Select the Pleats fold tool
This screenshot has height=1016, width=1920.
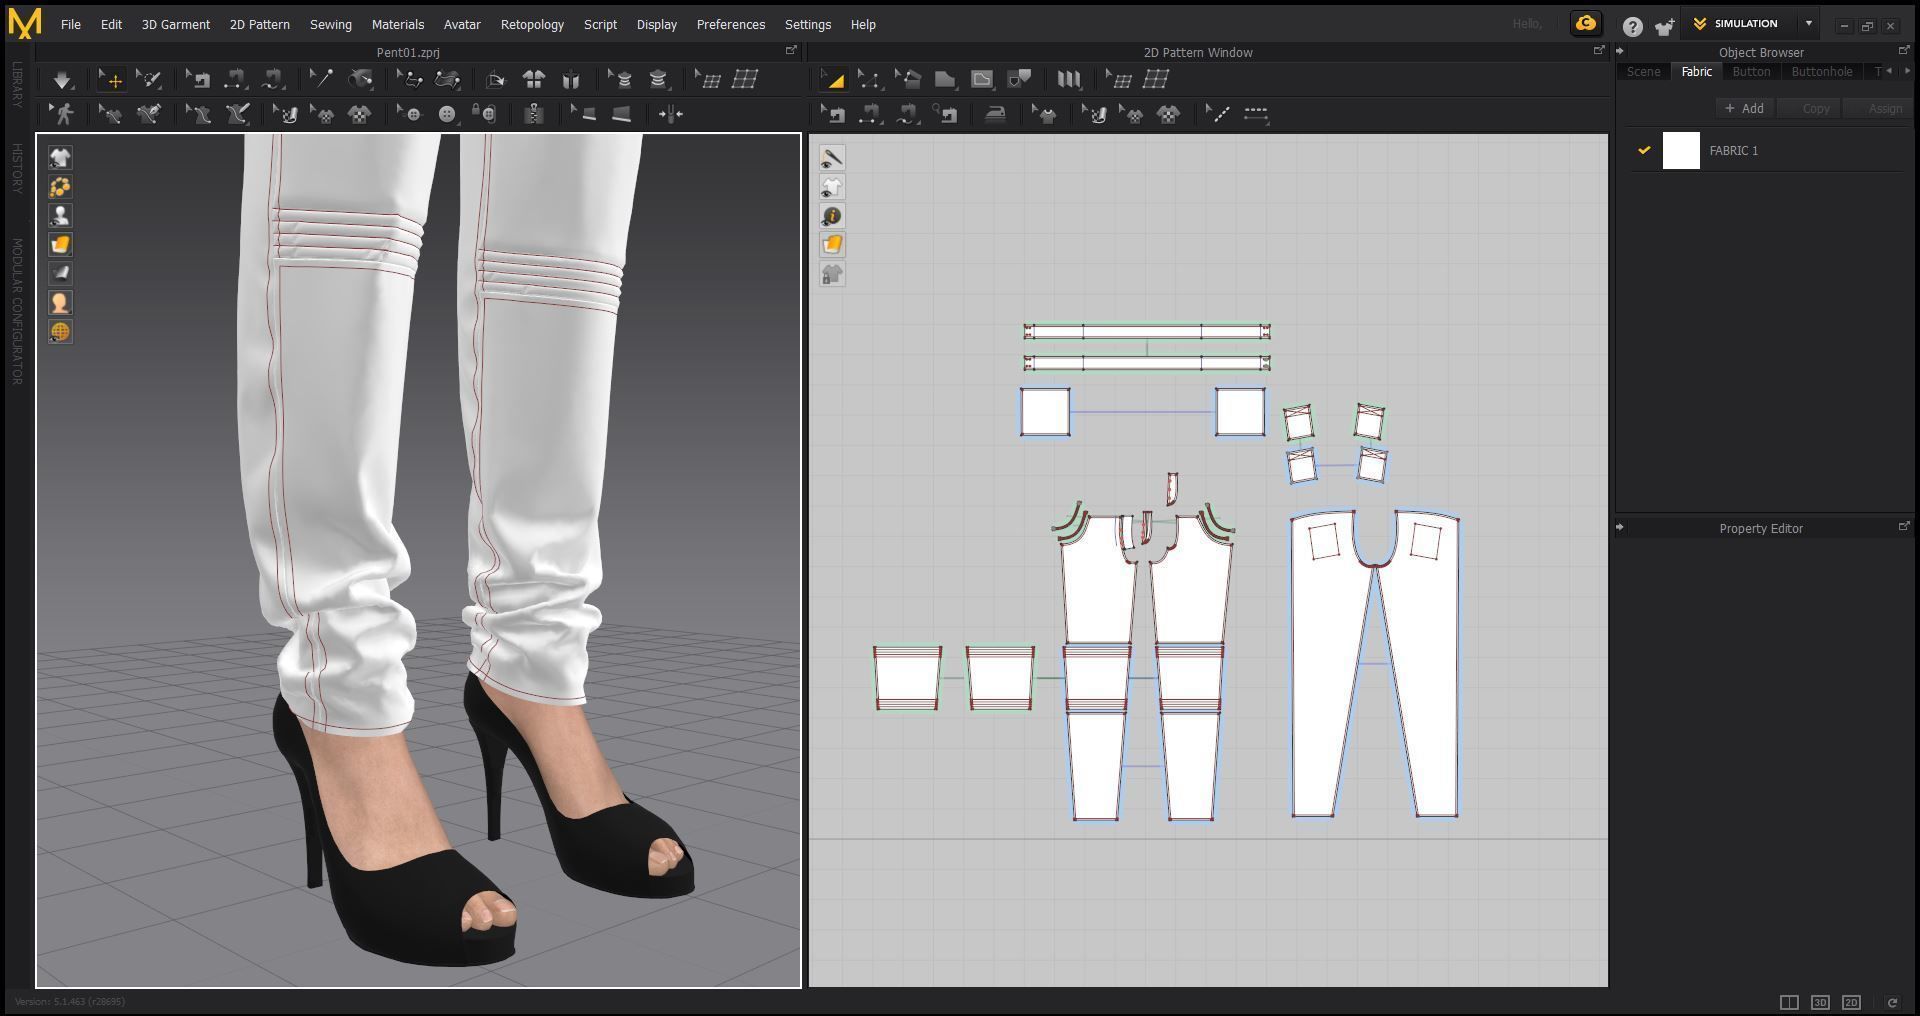1068,80
